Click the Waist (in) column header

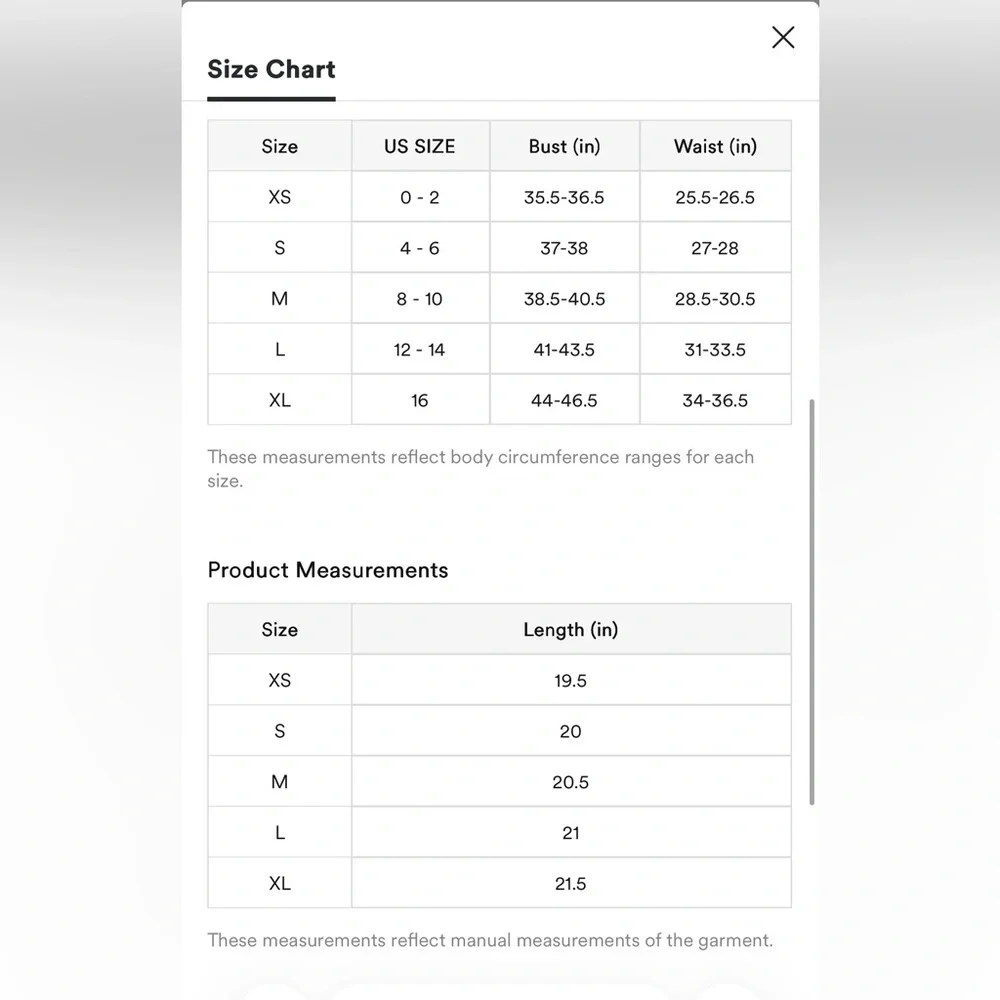(715, 146)
